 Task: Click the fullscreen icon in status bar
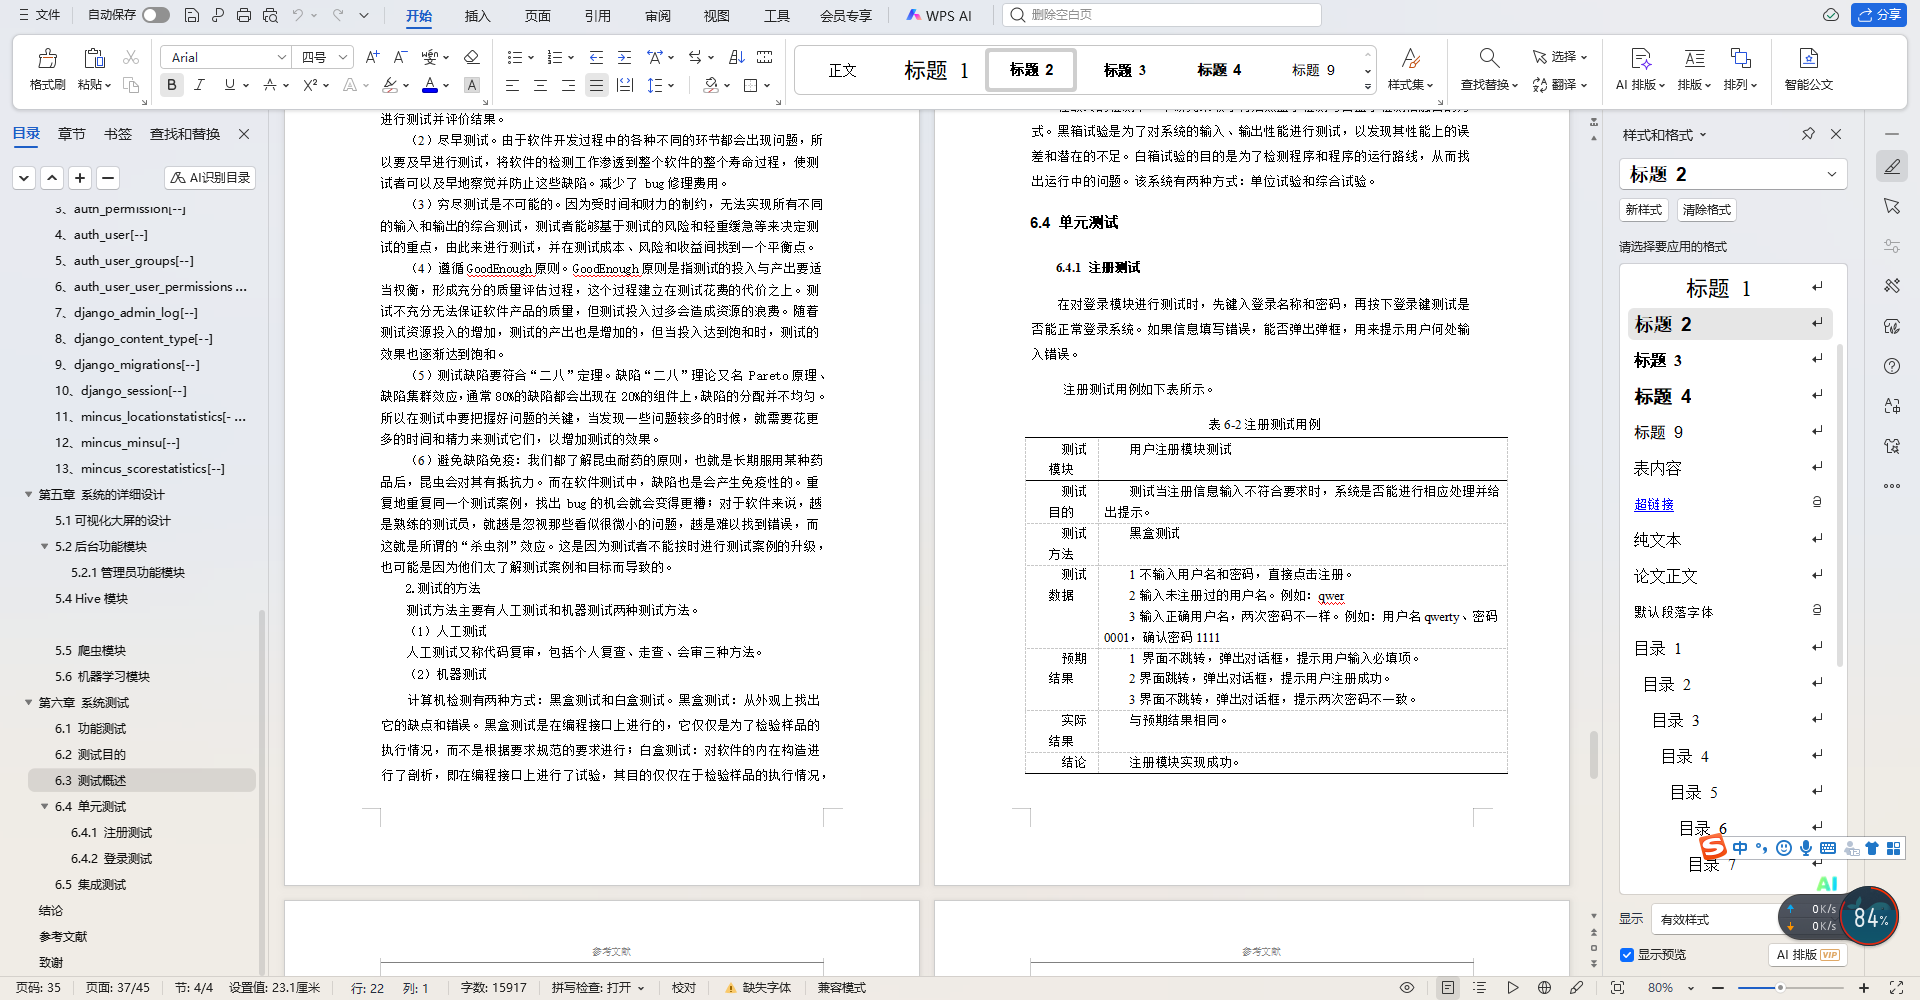1896,988
